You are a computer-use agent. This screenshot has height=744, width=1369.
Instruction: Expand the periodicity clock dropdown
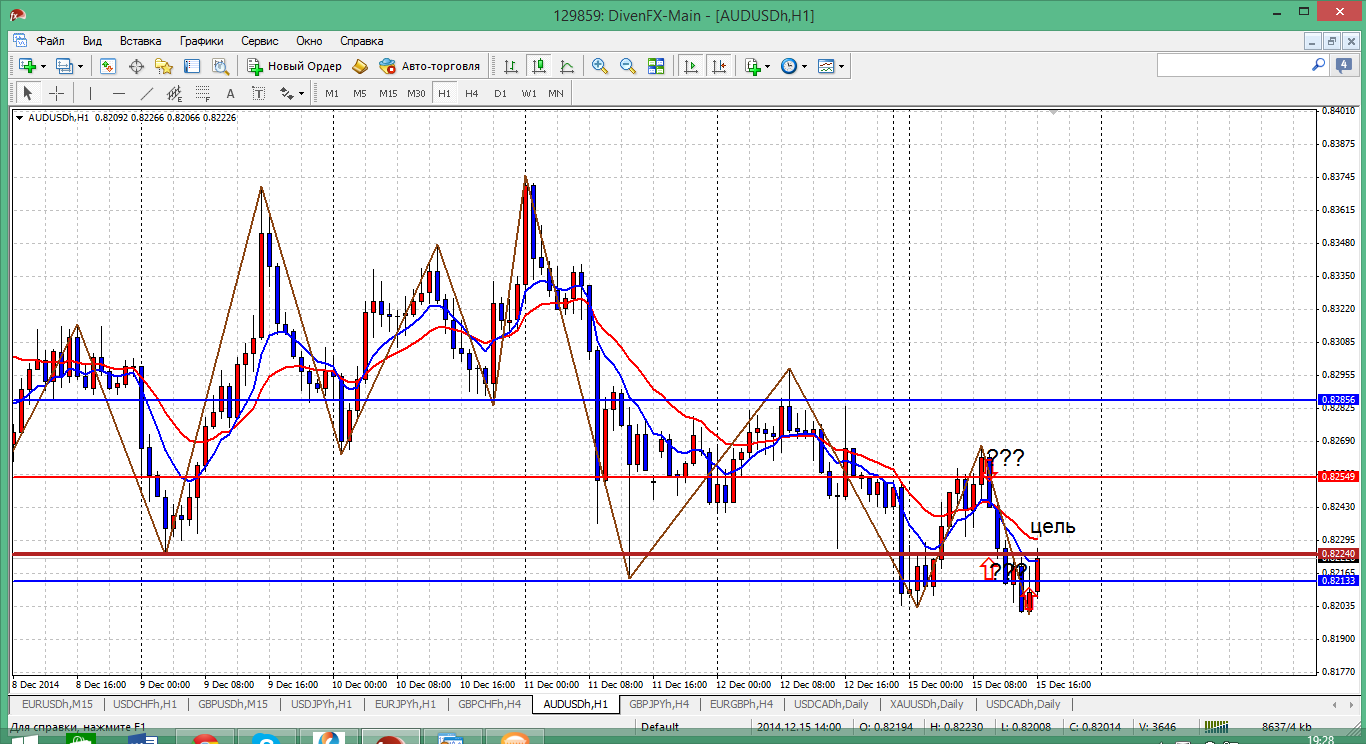pos(793,66)
